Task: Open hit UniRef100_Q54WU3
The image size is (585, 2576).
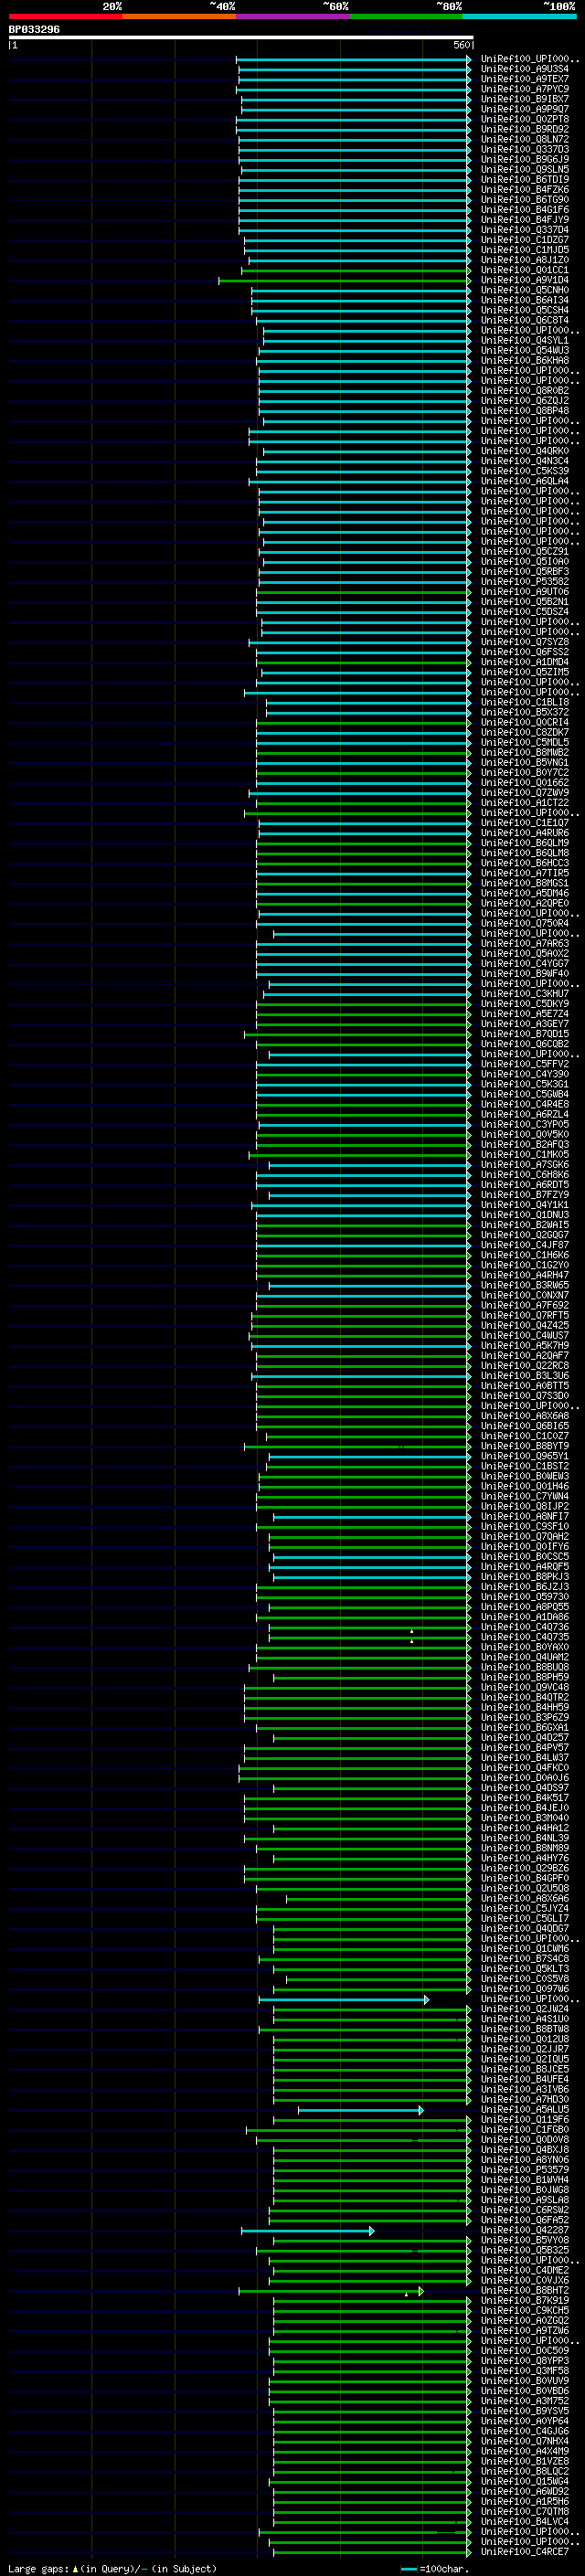Action: tap(525, 351)
